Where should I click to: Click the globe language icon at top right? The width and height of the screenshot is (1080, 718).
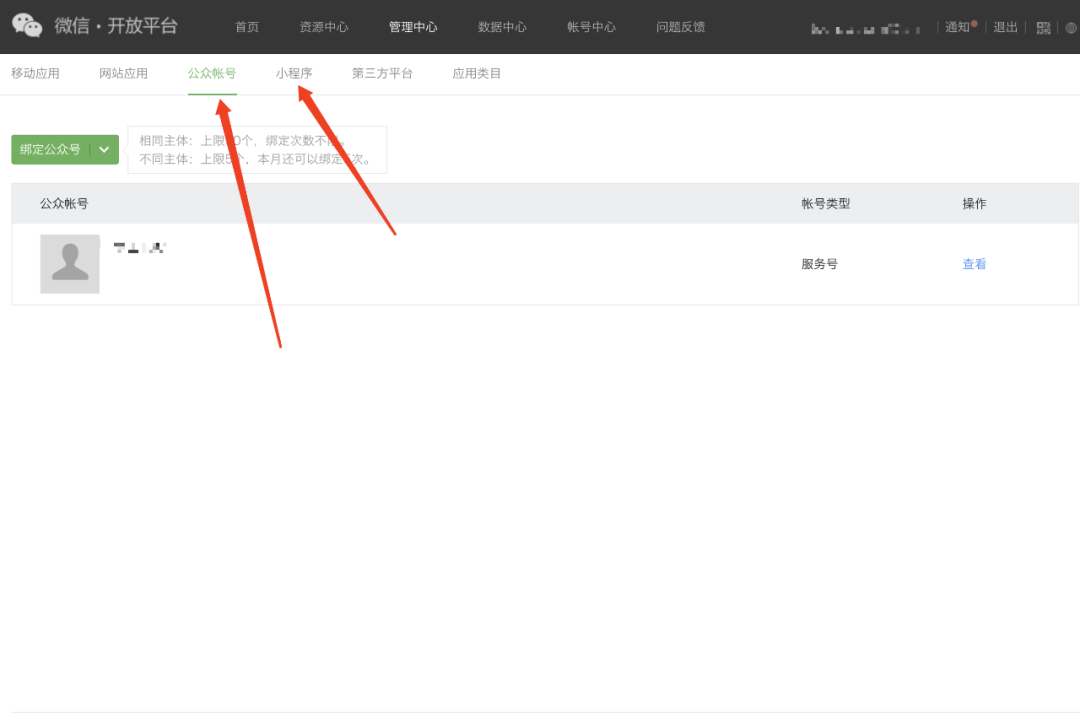point(1069,27)
